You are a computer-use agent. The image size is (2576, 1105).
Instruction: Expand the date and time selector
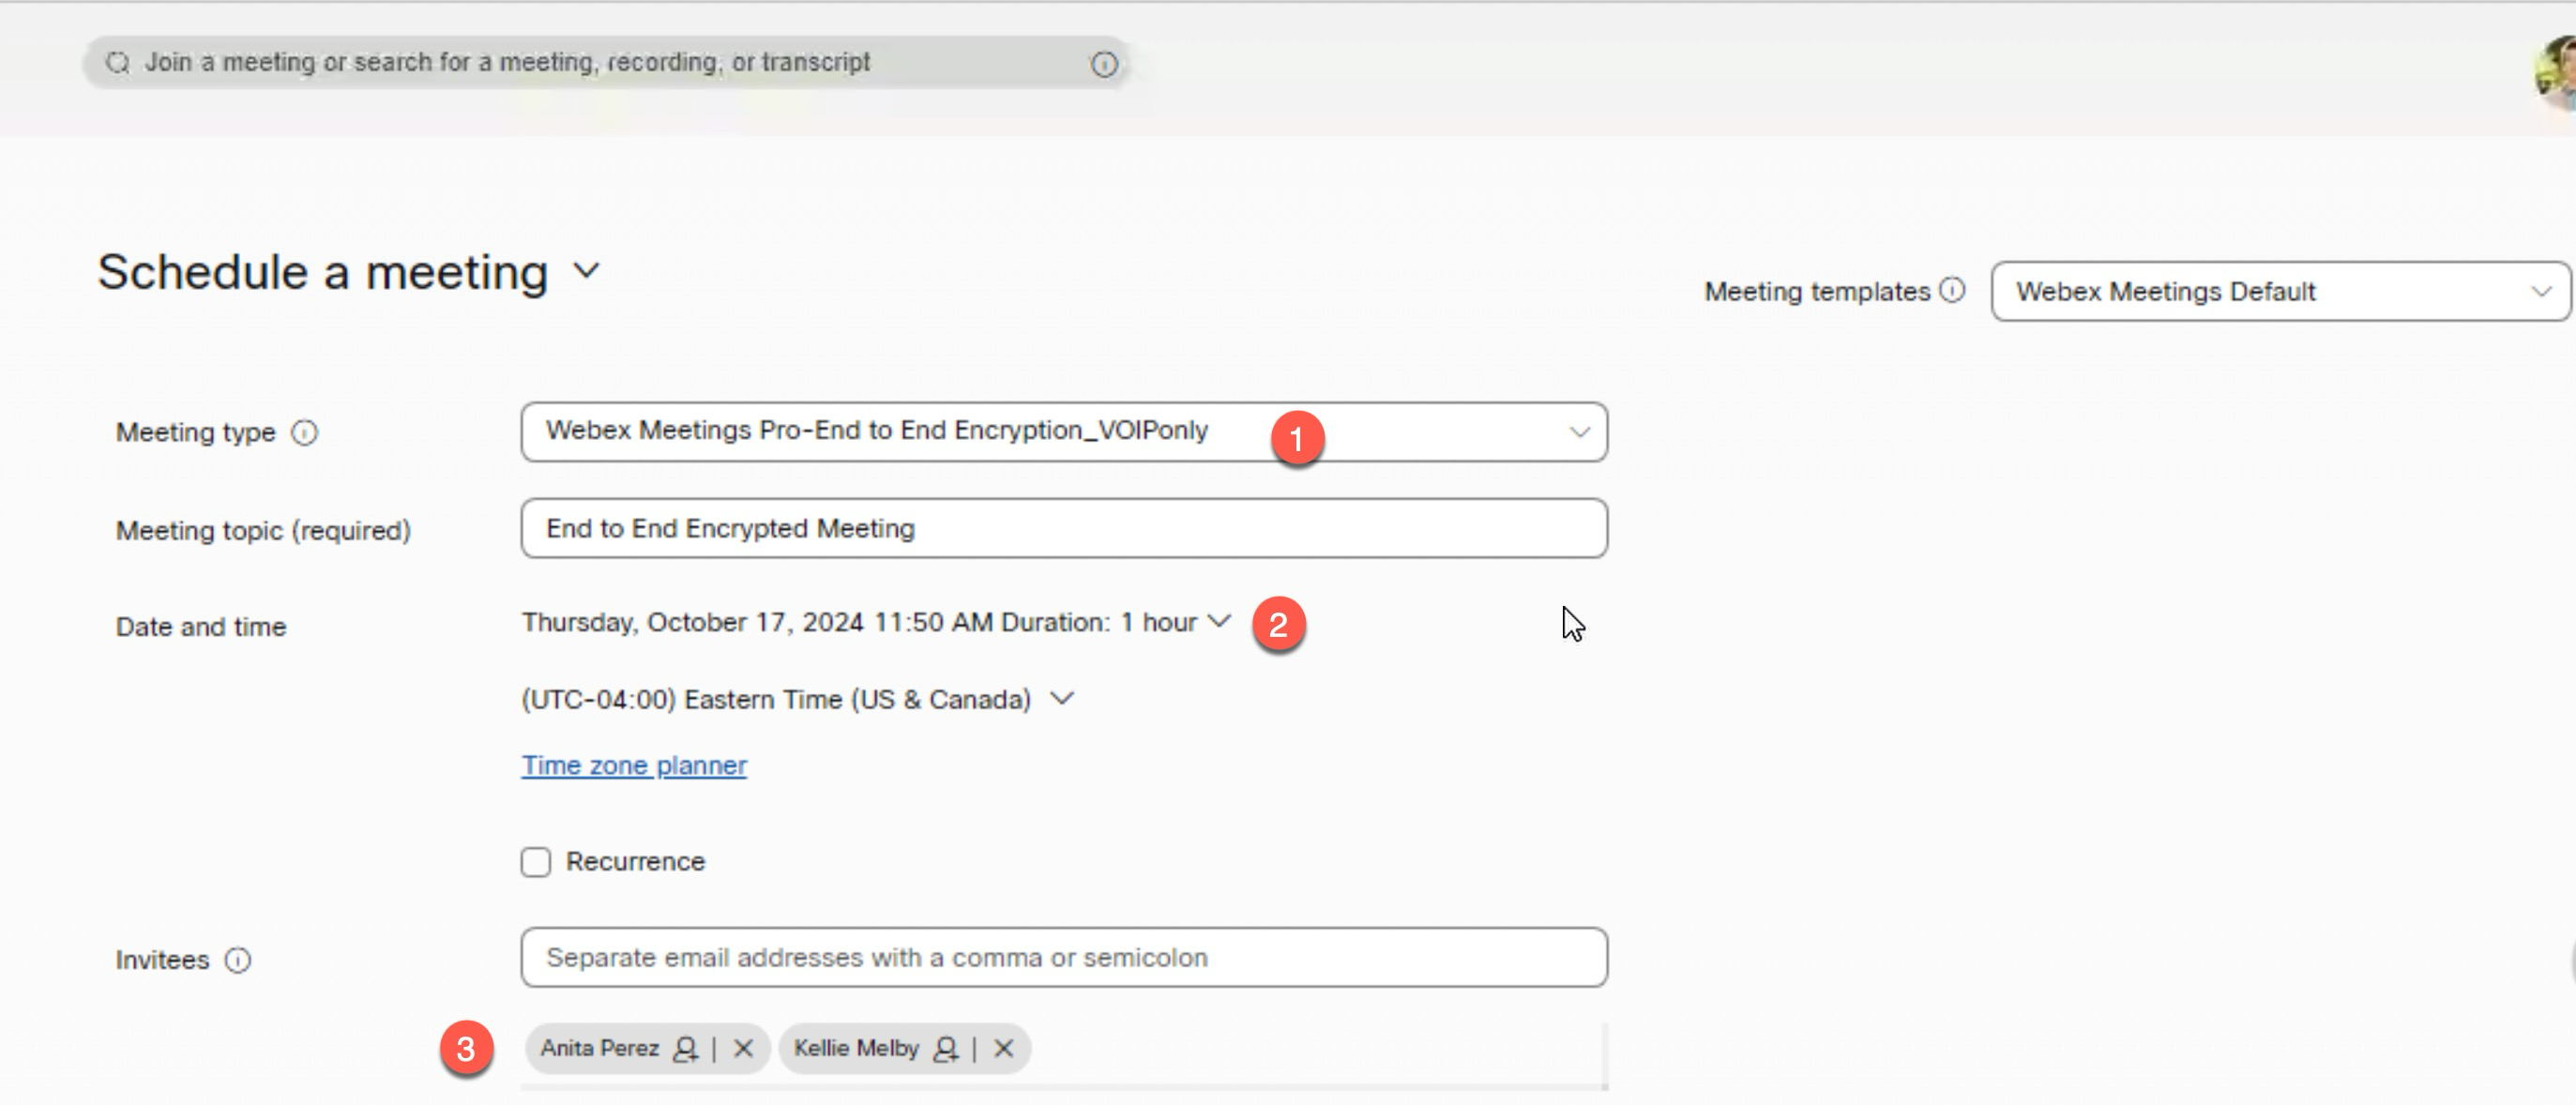tap(1219, 621)
